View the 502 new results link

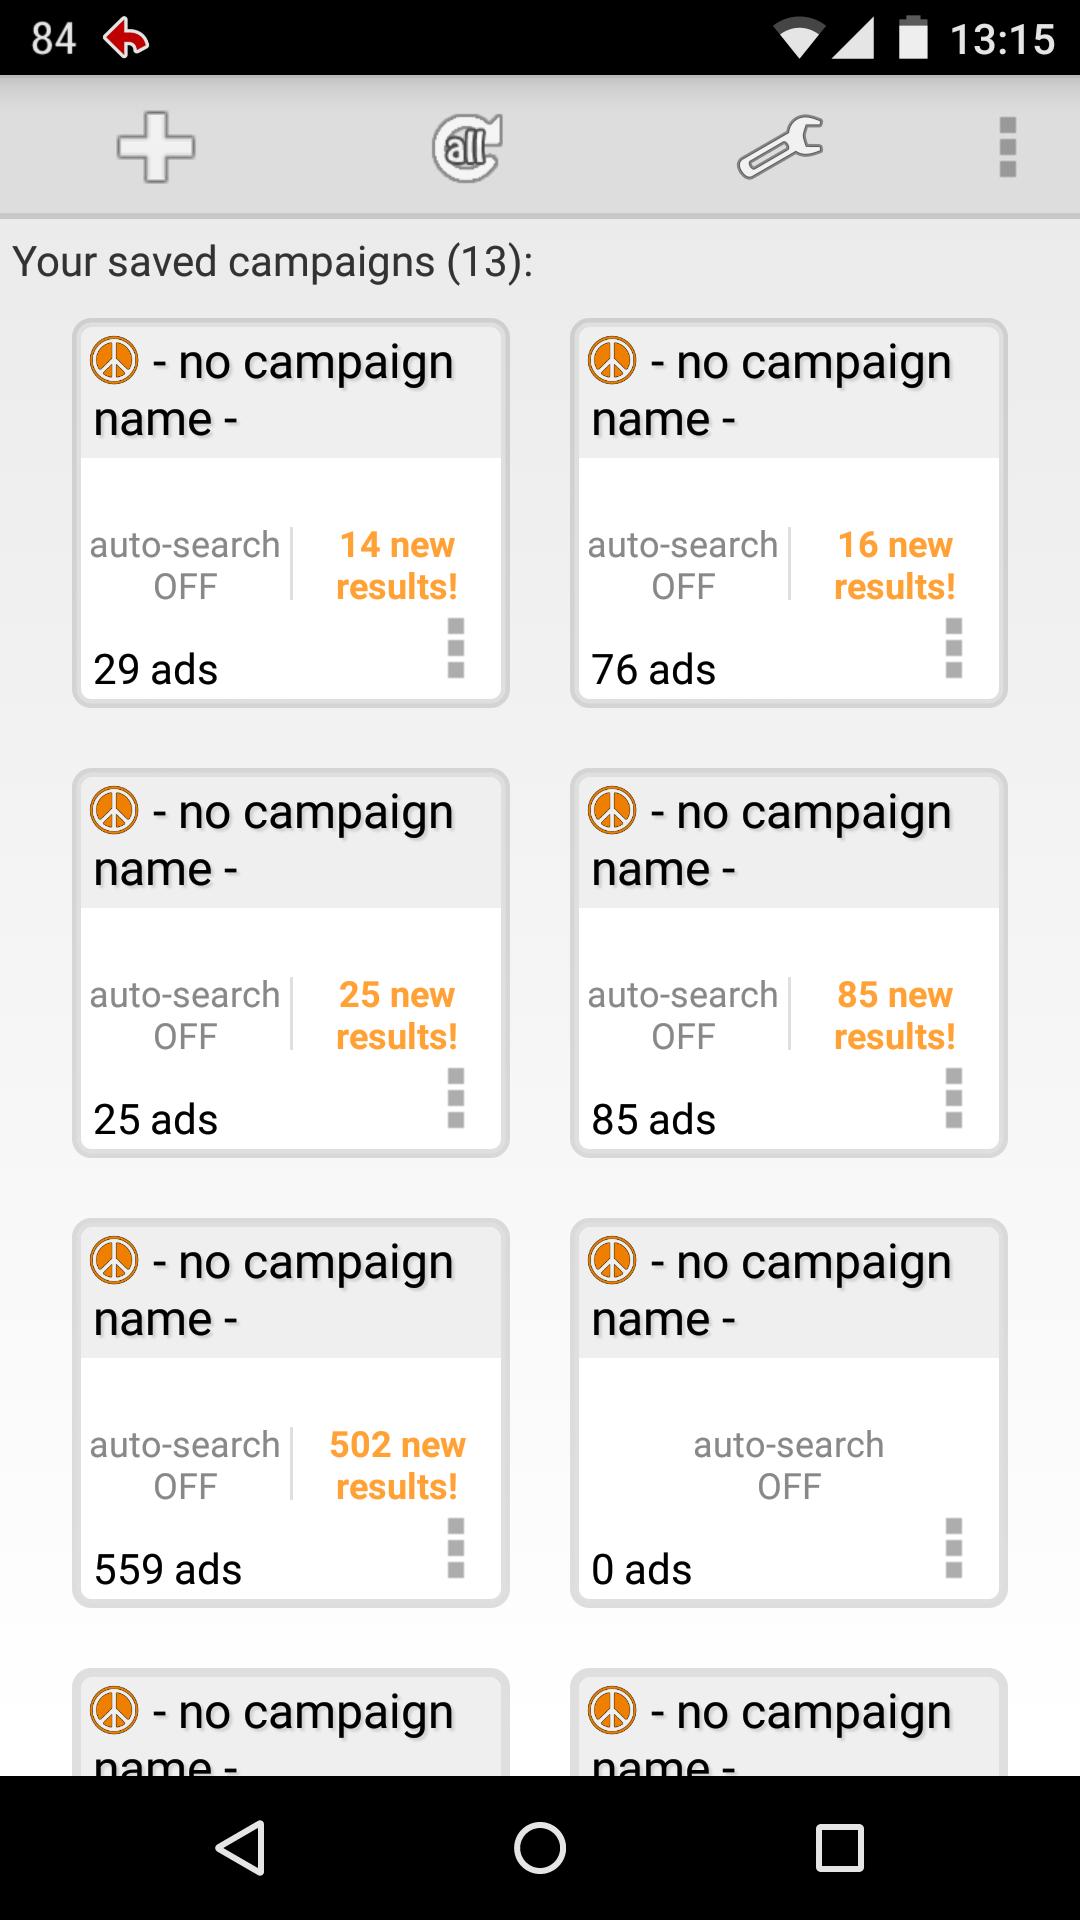click(x=397, y=1465)
